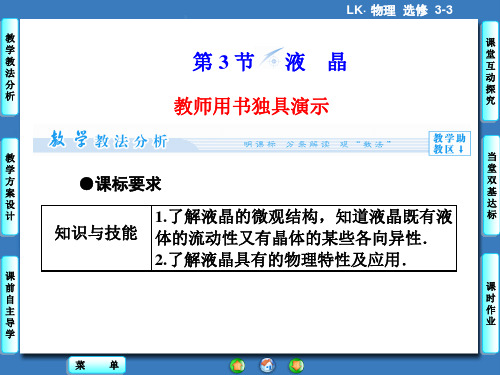Click the green up-arrow previous page icon
The height and width of the screenshot is (375, 500).
point(237,365)
